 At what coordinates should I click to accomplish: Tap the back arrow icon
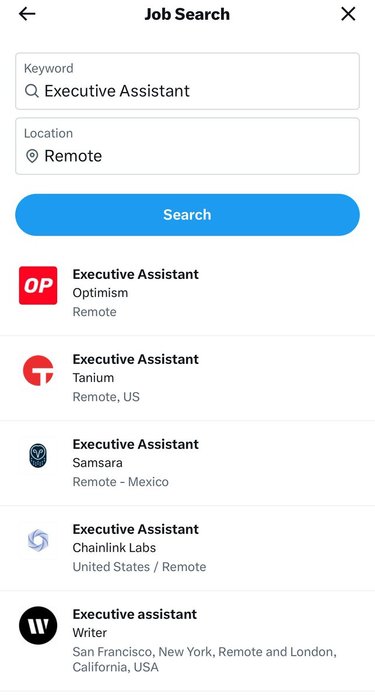tap(27, 14)
